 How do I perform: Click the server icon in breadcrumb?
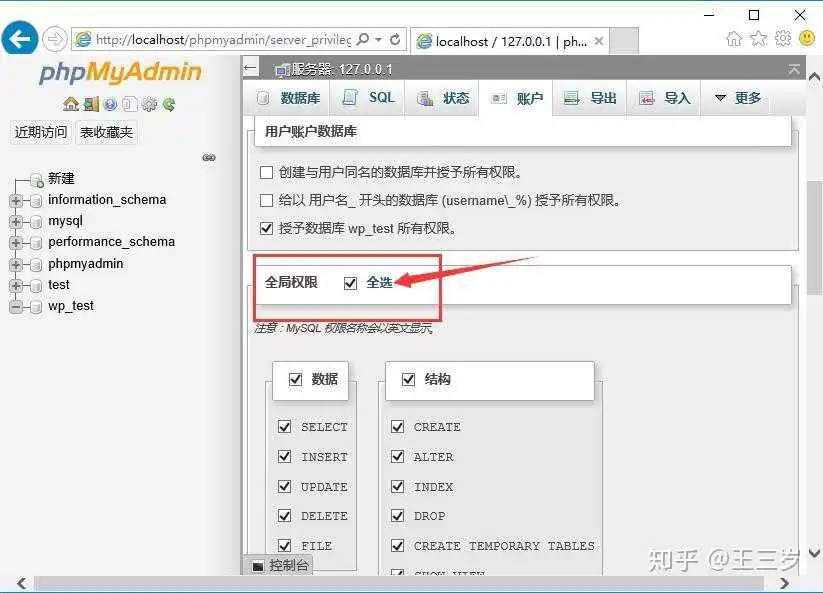282,69
